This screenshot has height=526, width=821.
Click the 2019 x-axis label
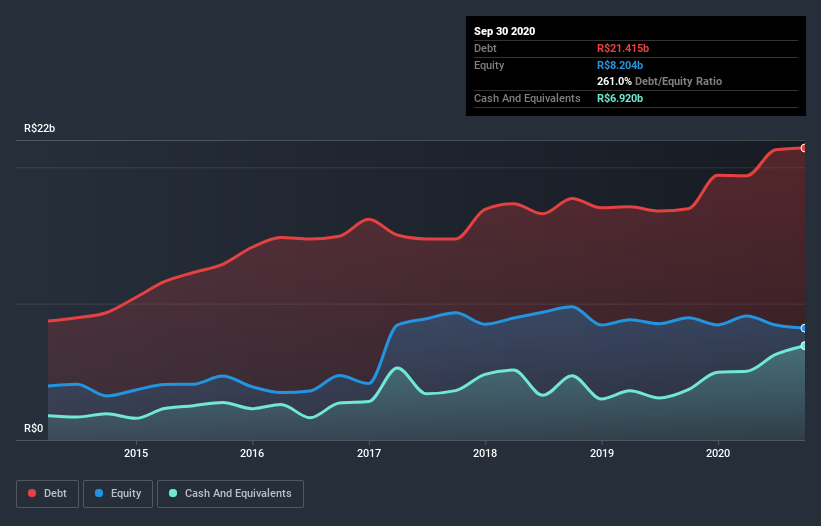pyautogui.click(x=602, y=453)
